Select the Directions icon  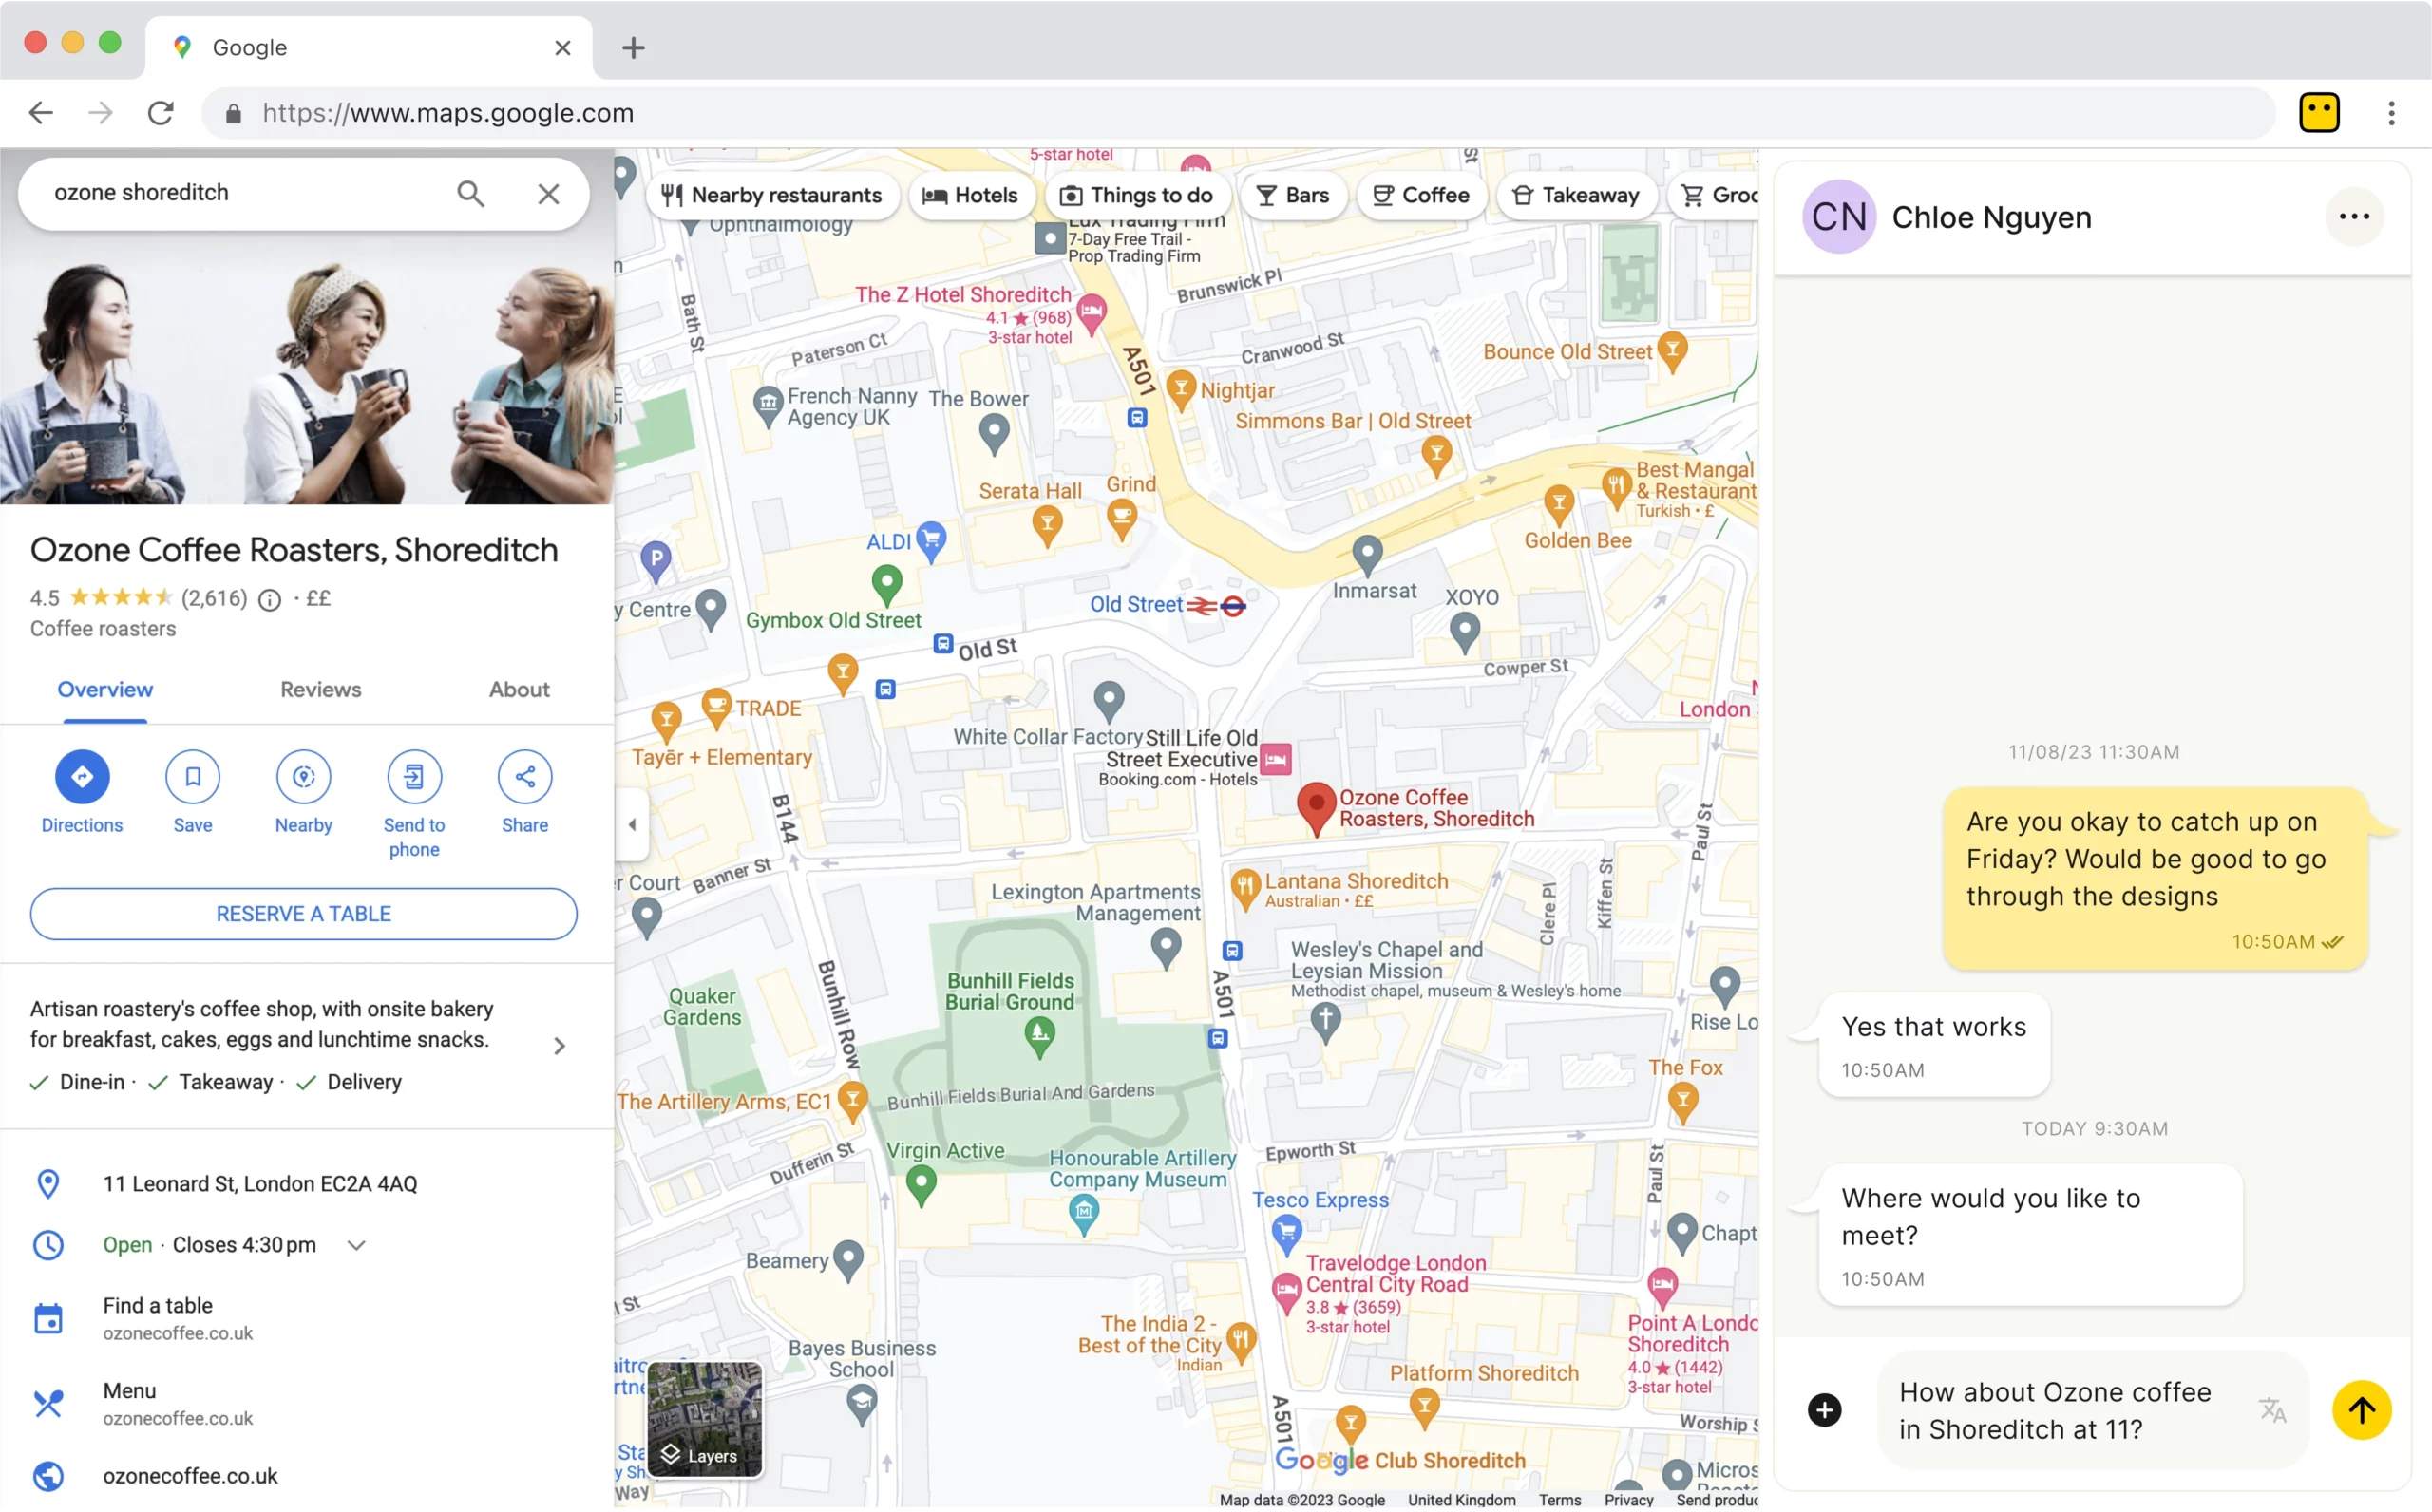coord(82,777)
